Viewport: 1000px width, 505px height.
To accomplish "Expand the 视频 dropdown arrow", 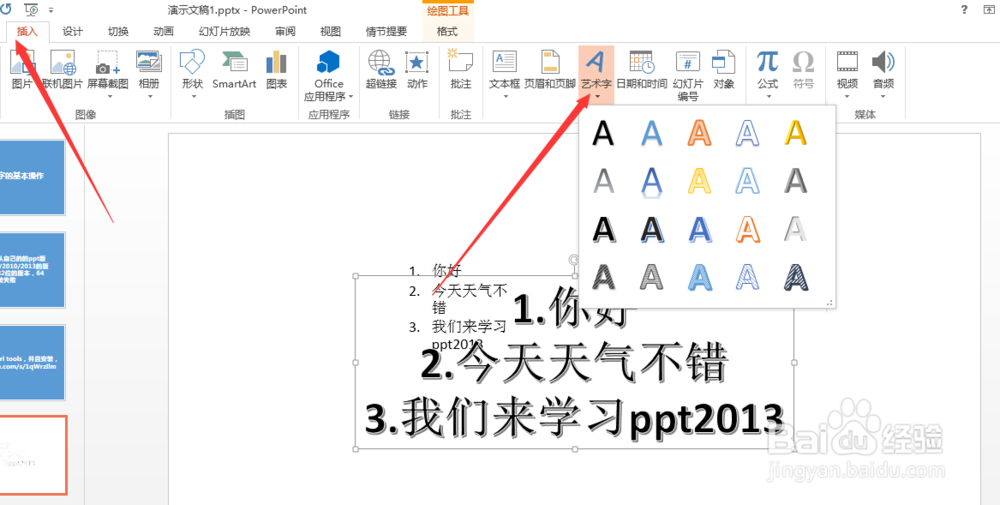I will (848, 96).
